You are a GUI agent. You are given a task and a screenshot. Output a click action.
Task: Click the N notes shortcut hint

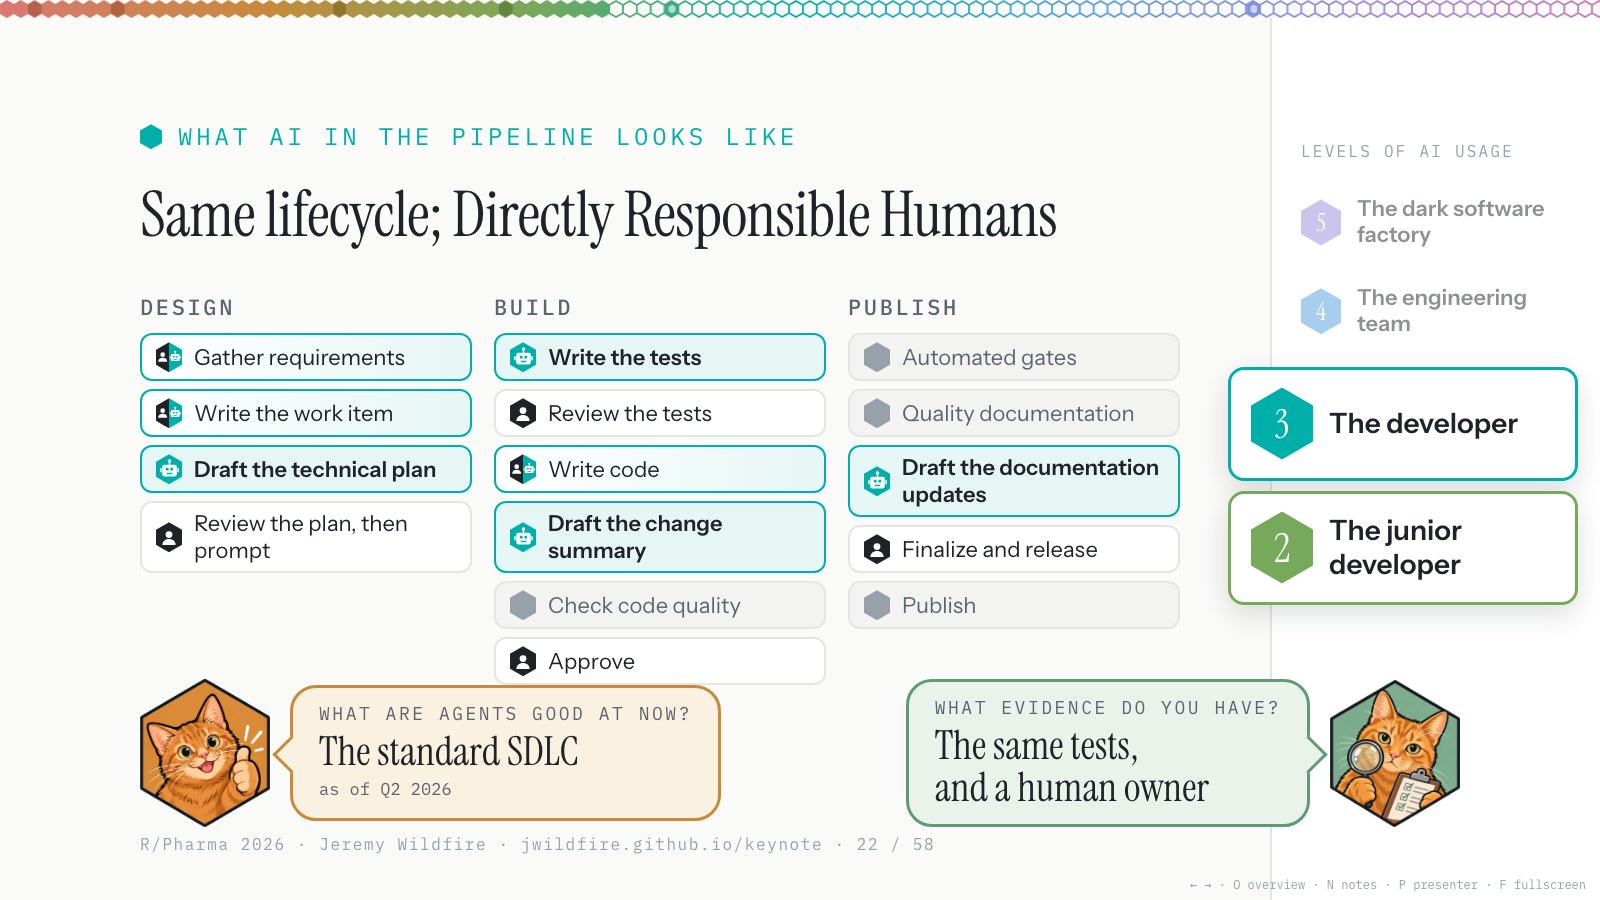tap(1352, 885)
